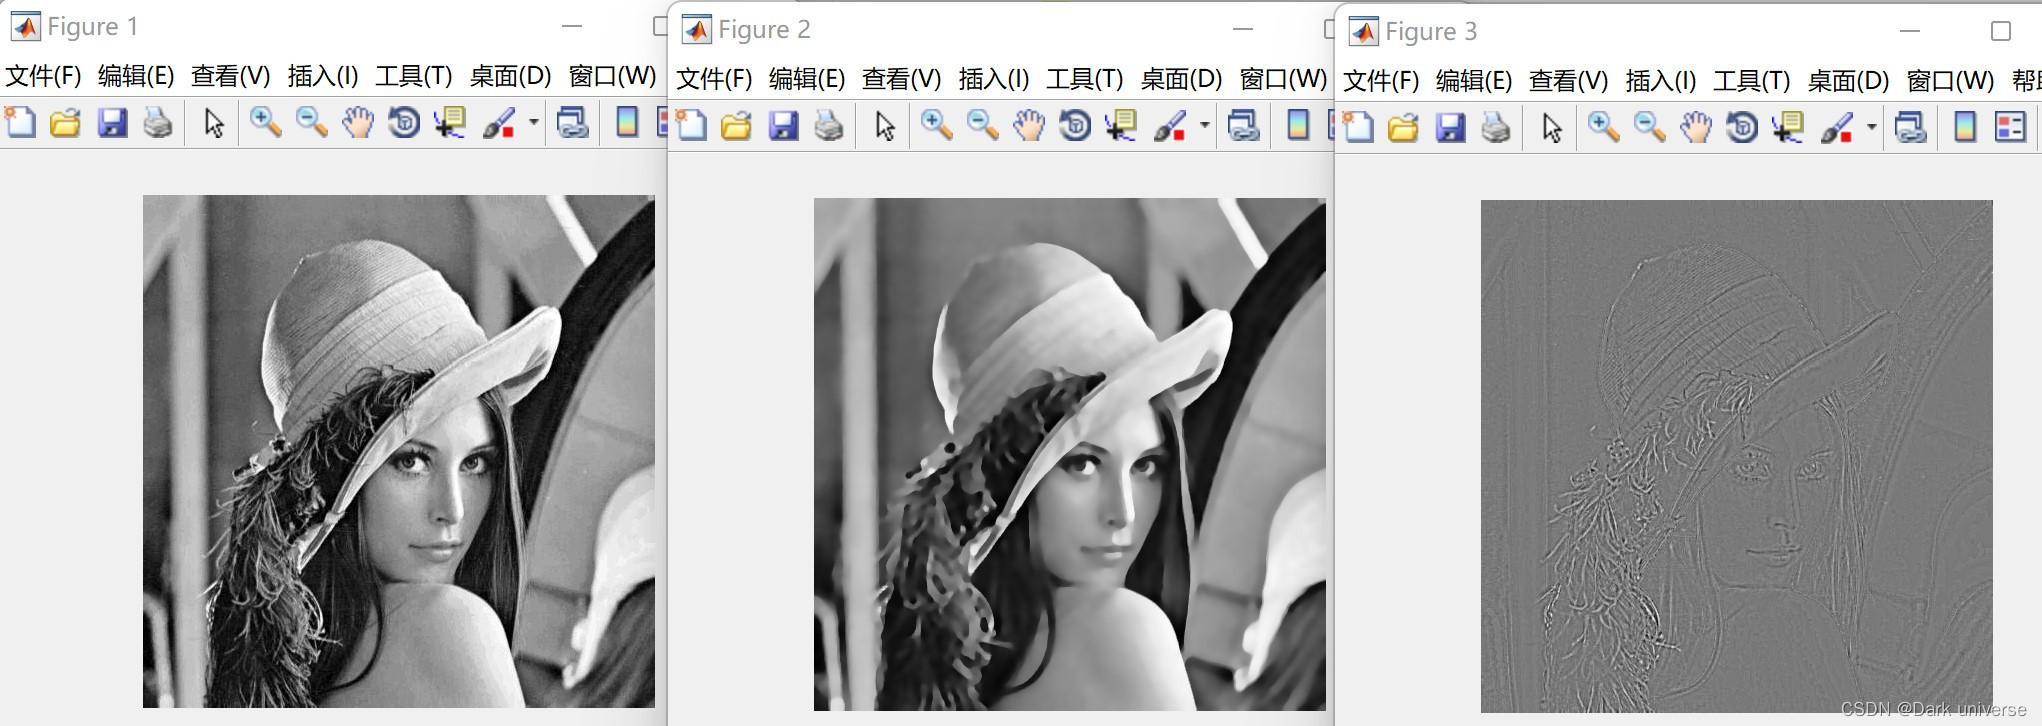The width and height of the screenshot is (2042, 726).
Task: Save Figure 2 using the floppy disk icon
Action: click(x=783, y=126)
